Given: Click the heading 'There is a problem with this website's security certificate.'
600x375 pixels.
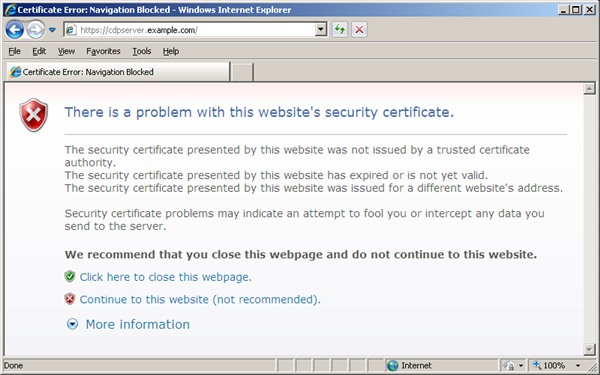Looking at the screenshot, I should pyautogui.click(x=259, y=112).
